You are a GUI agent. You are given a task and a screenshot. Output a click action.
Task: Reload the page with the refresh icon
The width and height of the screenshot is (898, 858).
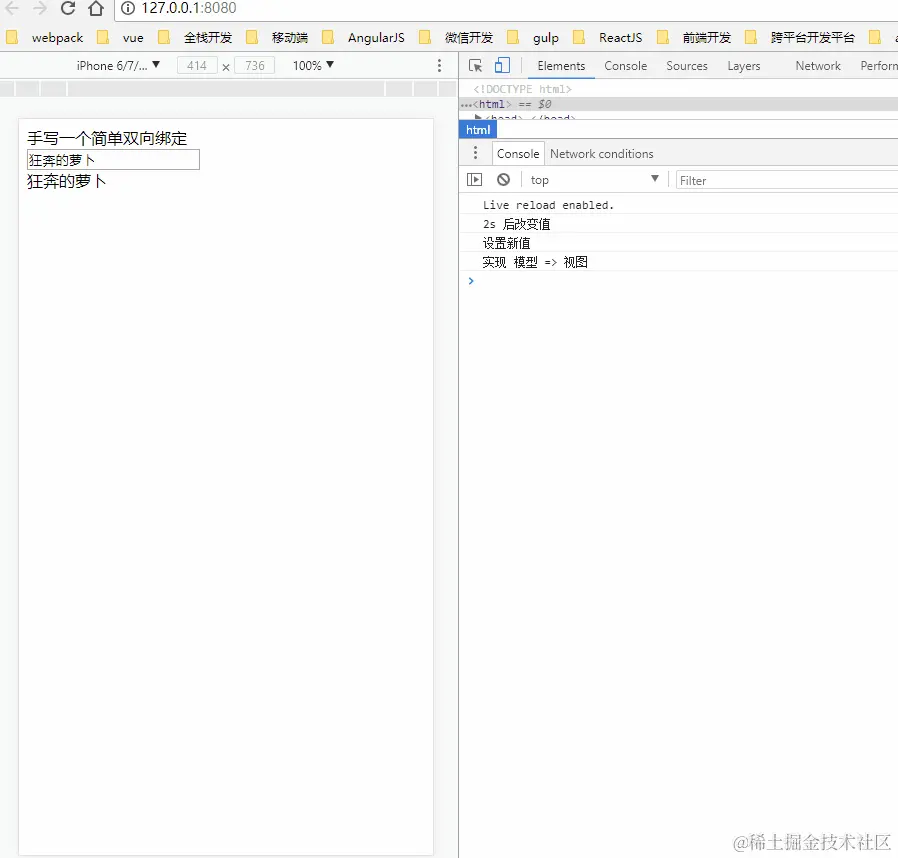(67, 10)
